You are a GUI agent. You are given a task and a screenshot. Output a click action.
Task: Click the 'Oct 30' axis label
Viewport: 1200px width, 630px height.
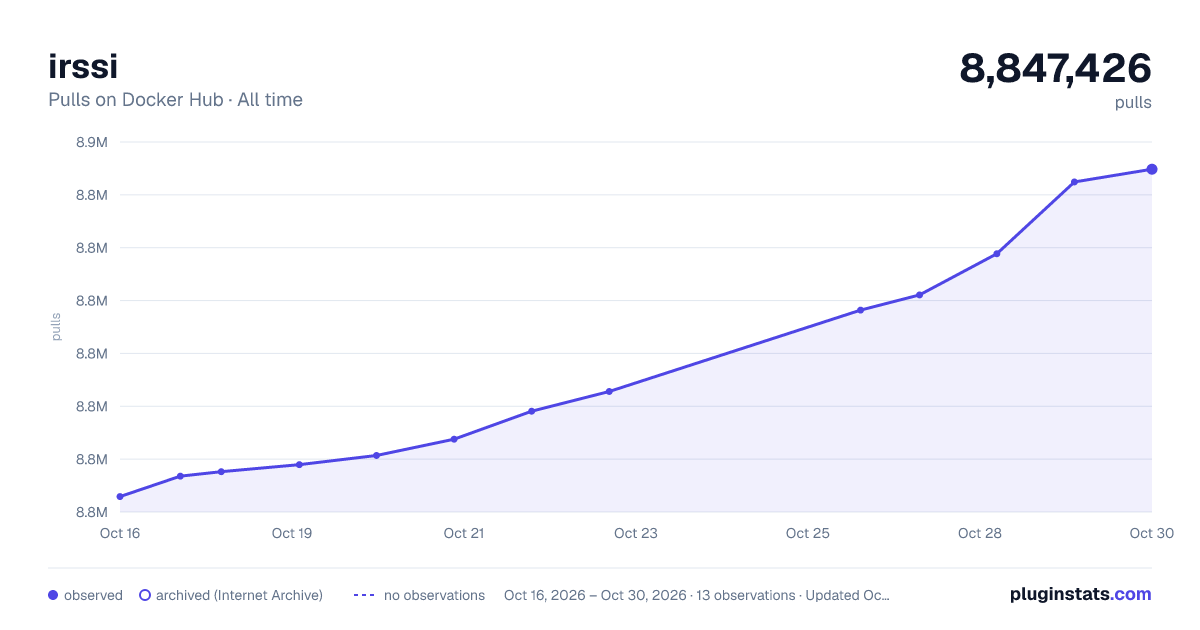1150,533
